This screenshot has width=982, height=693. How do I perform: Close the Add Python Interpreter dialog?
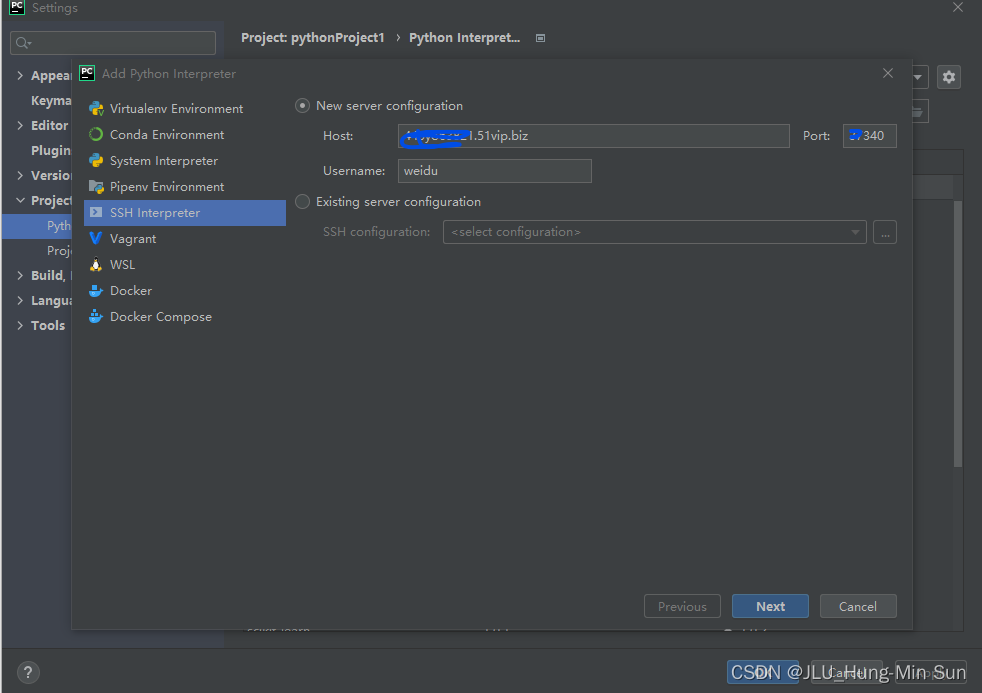888,73
